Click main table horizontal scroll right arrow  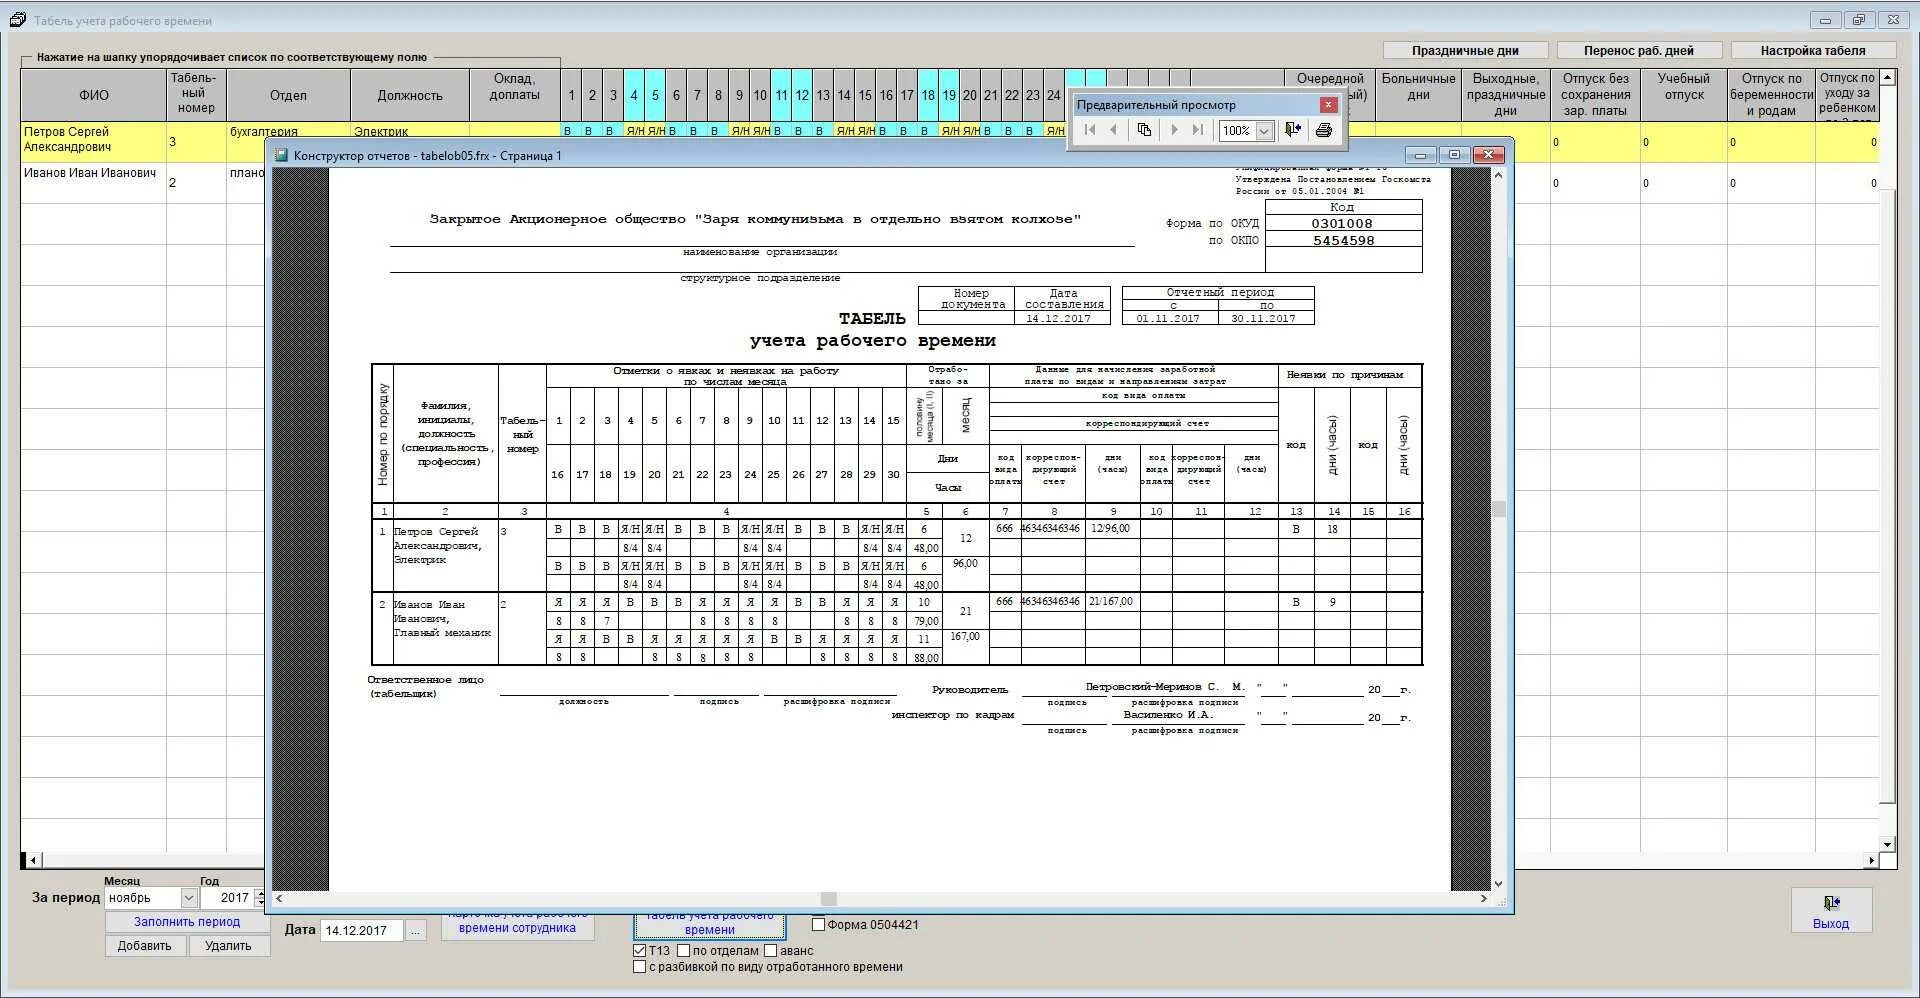(1872, 860)
